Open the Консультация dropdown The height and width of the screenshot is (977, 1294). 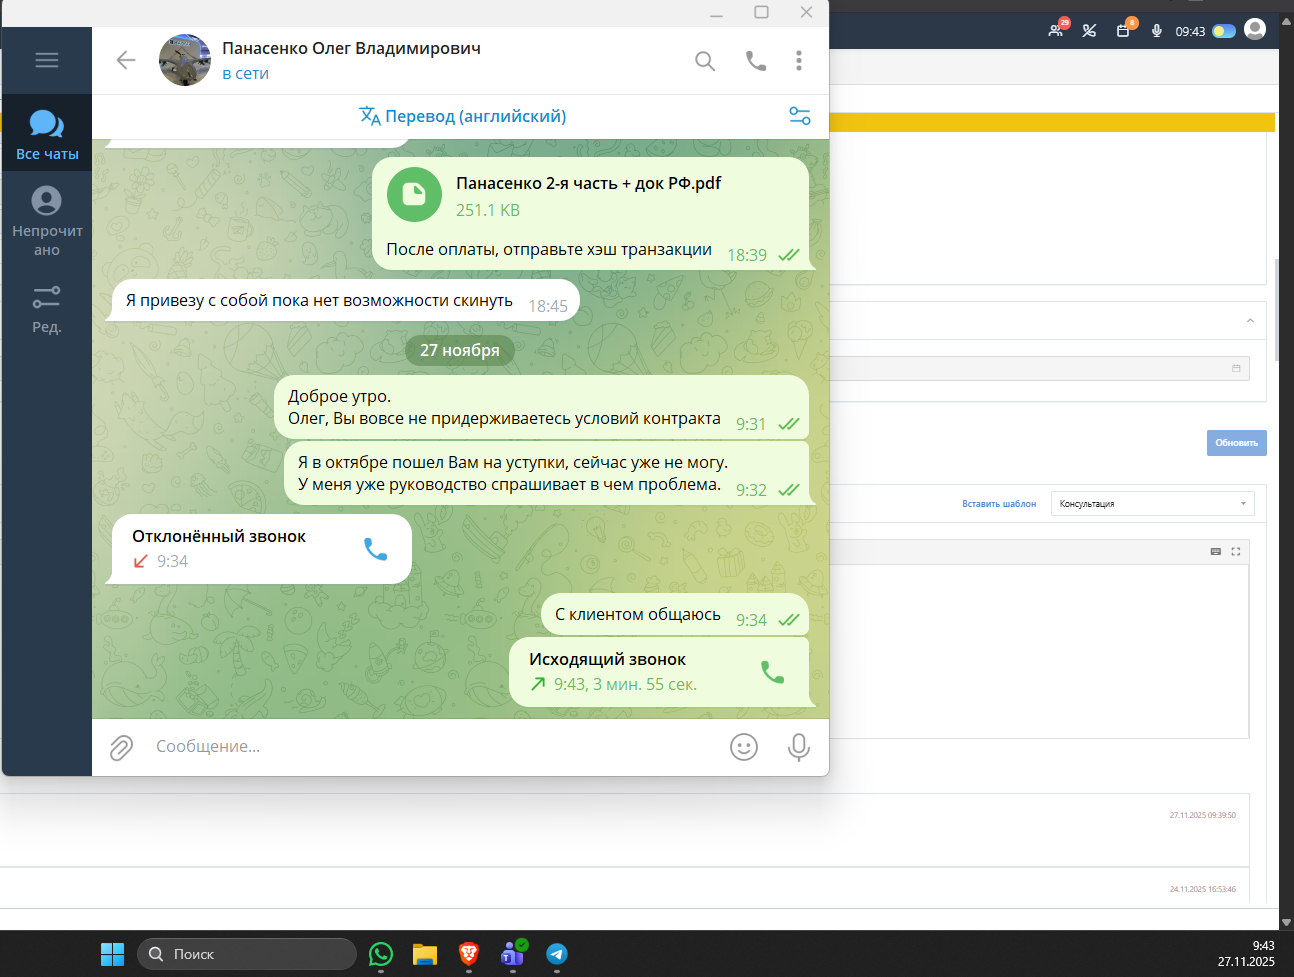pos(1152,504)
